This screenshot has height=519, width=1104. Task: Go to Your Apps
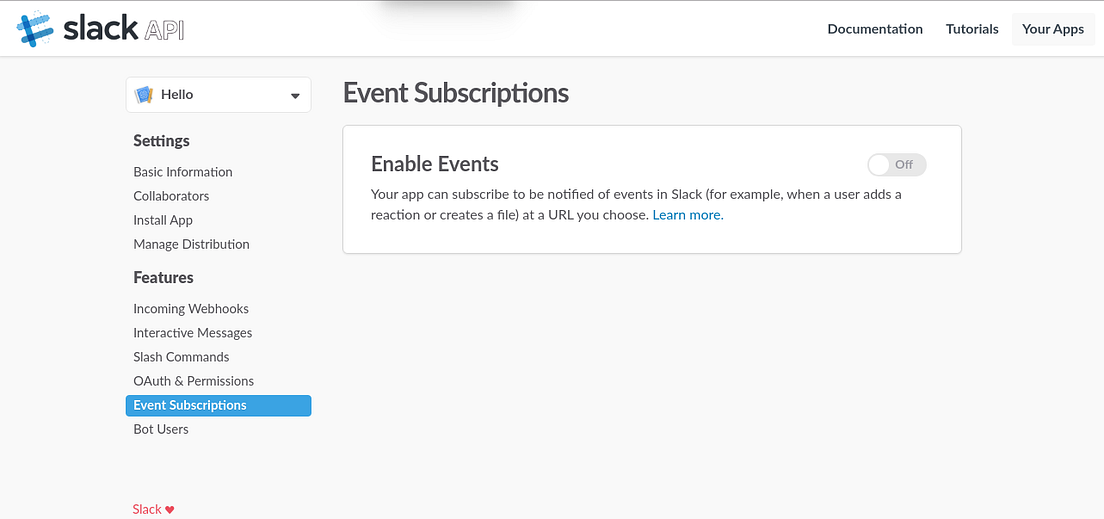(1052, 29)
